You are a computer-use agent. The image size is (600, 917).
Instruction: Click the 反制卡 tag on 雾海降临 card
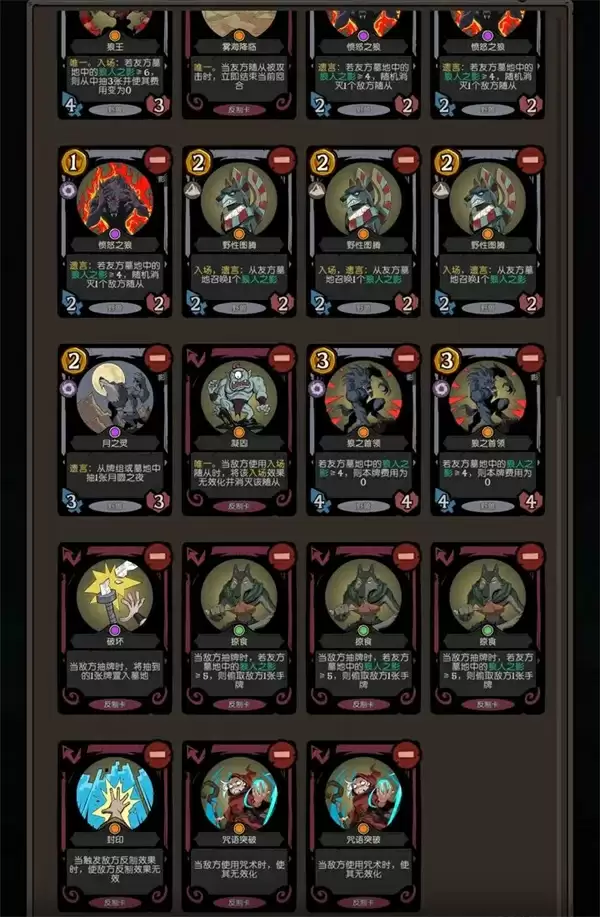[239, 109]
